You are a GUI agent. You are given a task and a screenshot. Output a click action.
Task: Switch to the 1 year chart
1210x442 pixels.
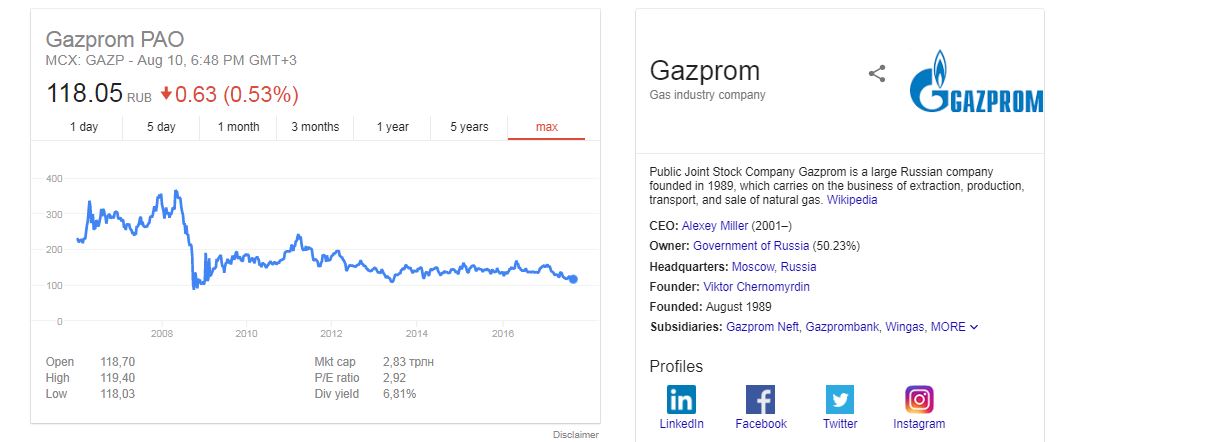(392, 127)
